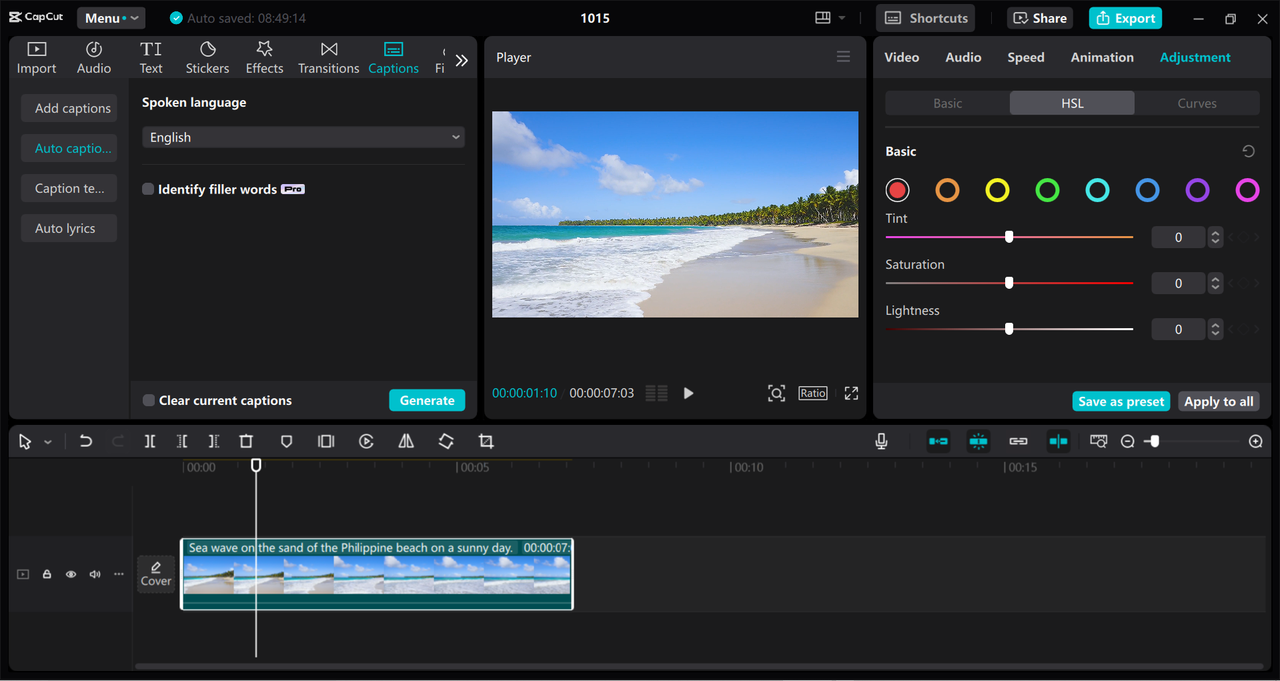Open the aspect Ratio selector
This screenshot has height=681, width=1280.
tap(813, 393)
